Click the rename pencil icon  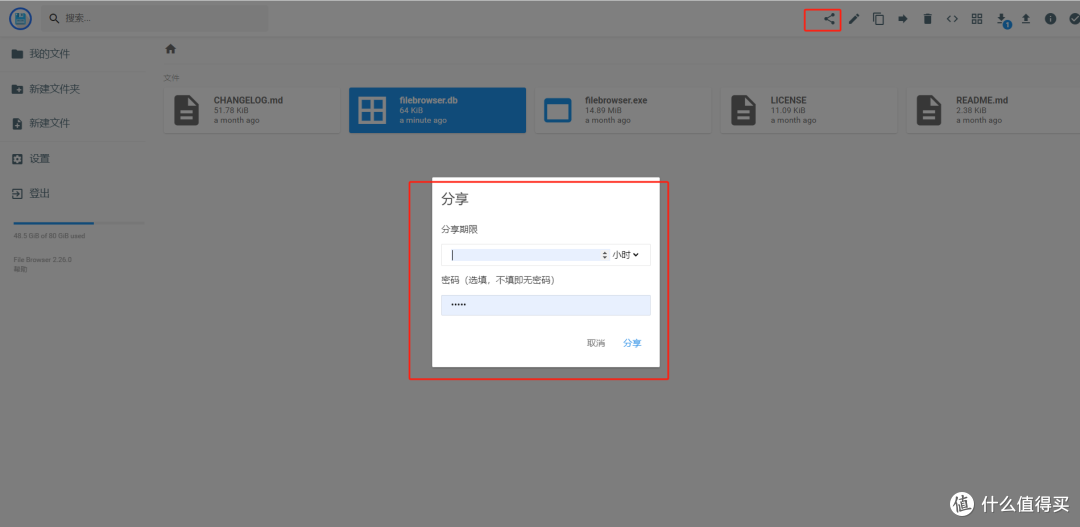(x=854, y=19)
